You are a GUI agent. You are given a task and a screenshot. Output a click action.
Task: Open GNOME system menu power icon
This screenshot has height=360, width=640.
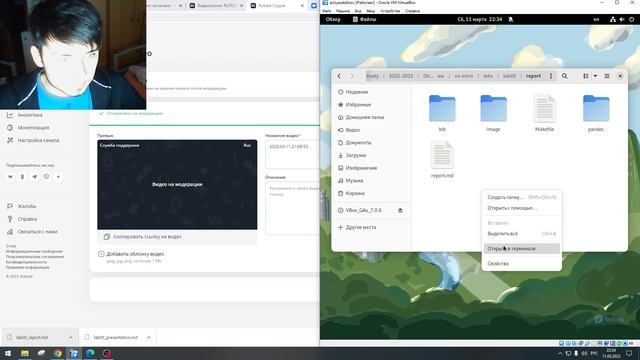click(x=631, y=19)
